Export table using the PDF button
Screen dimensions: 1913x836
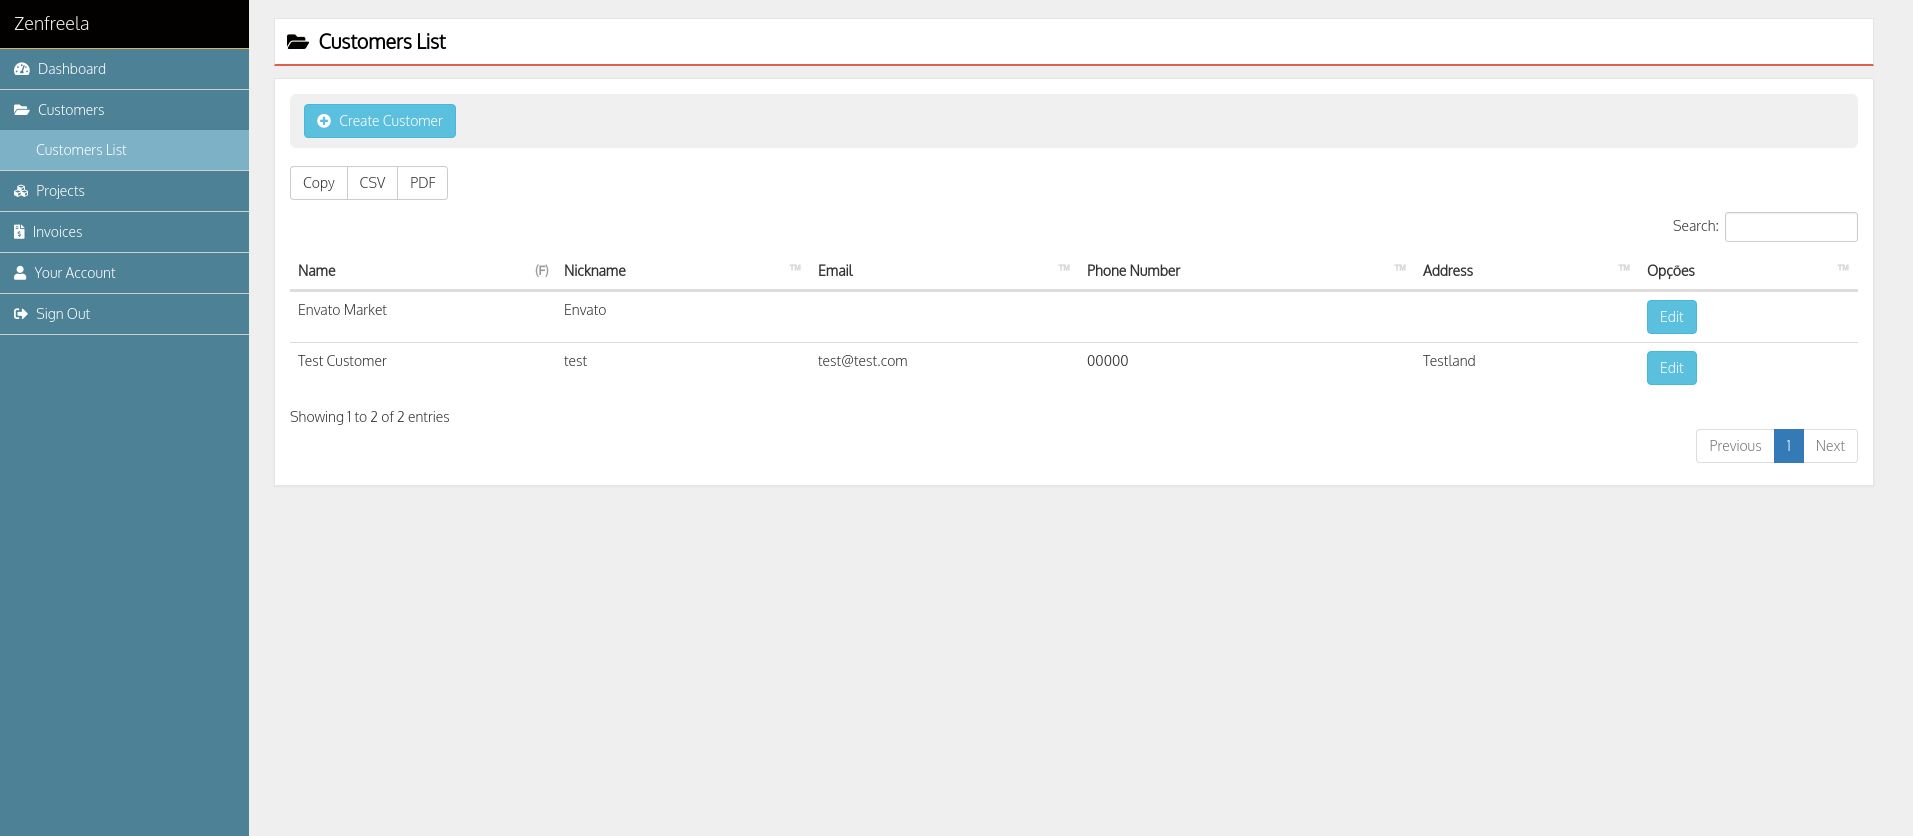(x=422, y=183)
